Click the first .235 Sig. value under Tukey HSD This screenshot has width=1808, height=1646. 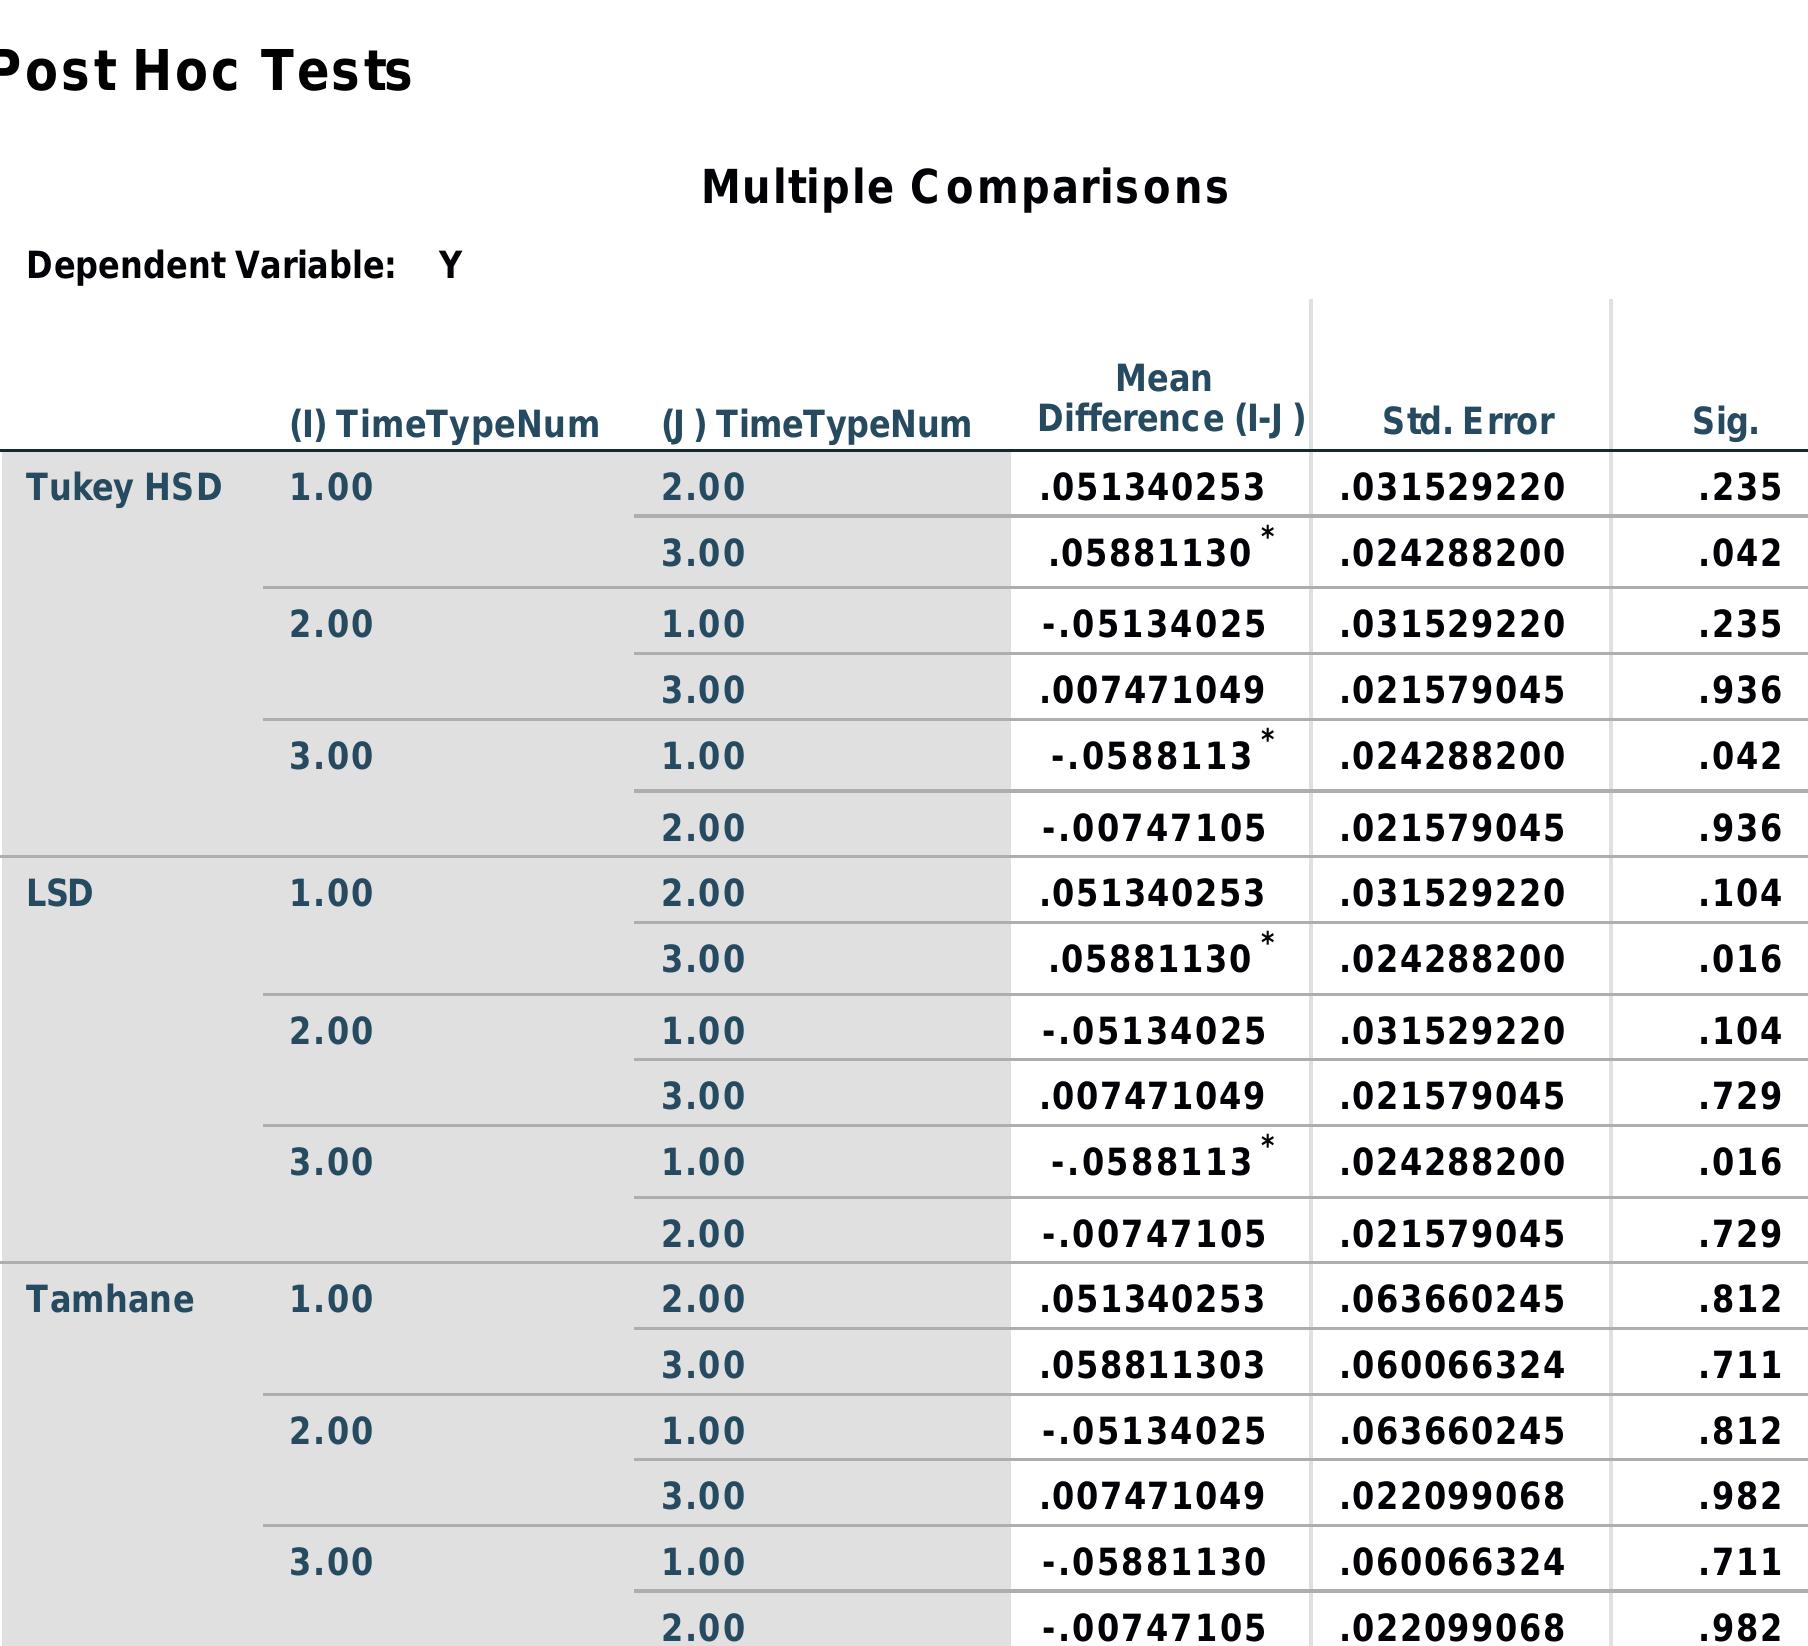click(x=1739, y=487)
